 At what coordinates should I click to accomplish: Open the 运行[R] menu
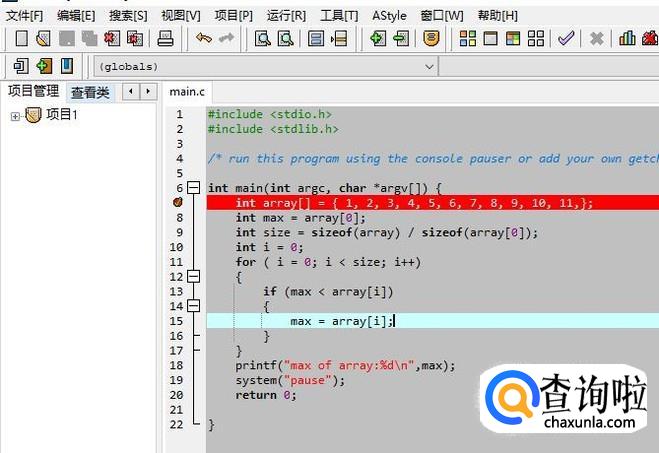[x=286, y=16]
